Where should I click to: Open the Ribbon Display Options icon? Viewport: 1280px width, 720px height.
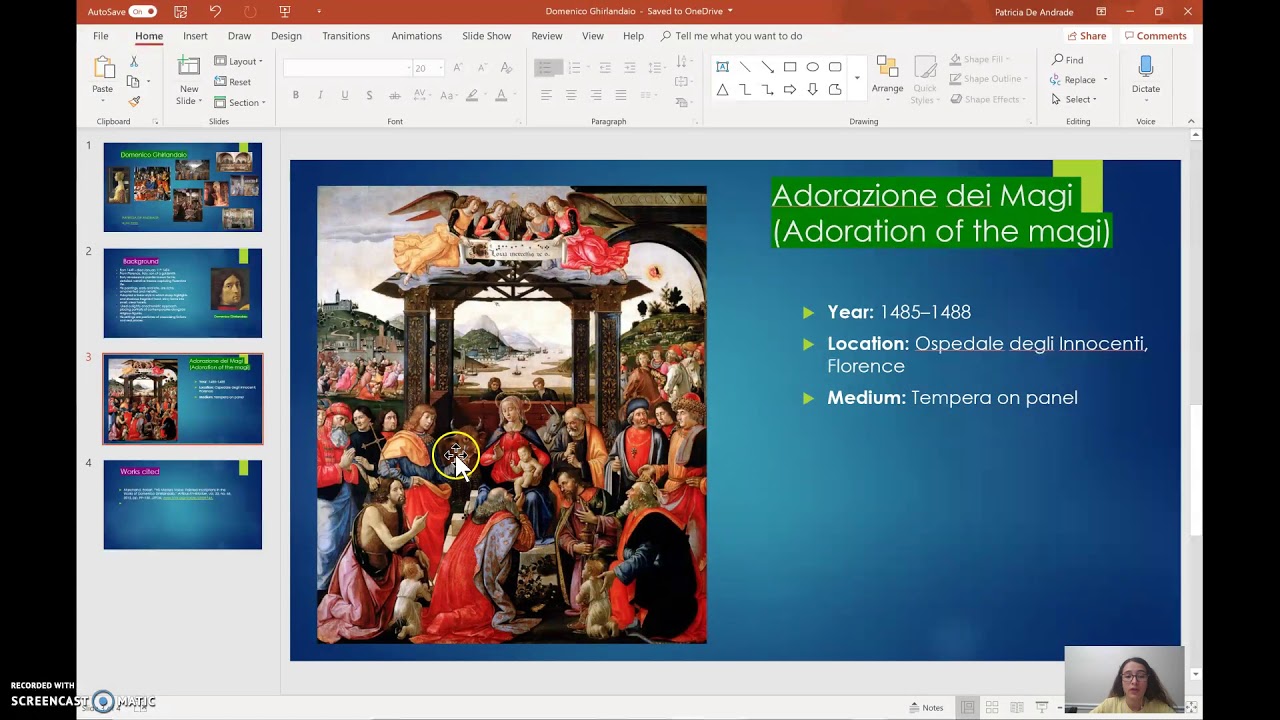tap(1101, 11)
